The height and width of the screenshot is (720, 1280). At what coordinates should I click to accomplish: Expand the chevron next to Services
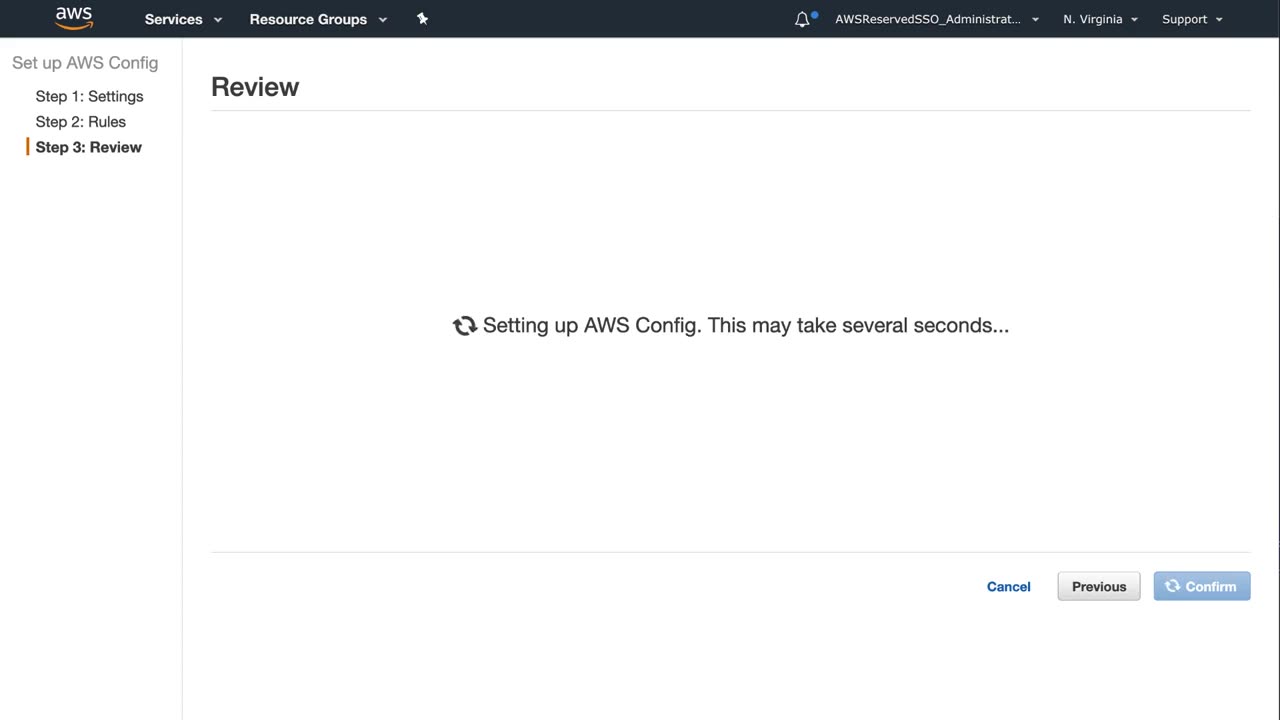tap(218, 20)
